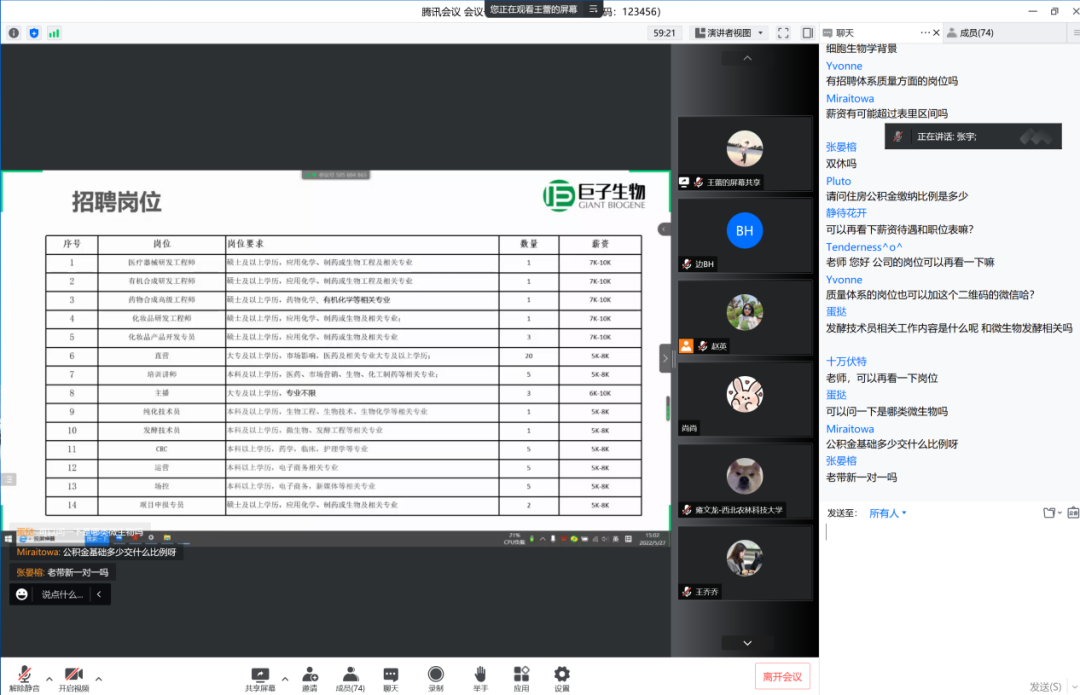Expand the 发送至 所有人 recipient dropdown
This screenshot has height=695, width=1080.
click(888, 513)
